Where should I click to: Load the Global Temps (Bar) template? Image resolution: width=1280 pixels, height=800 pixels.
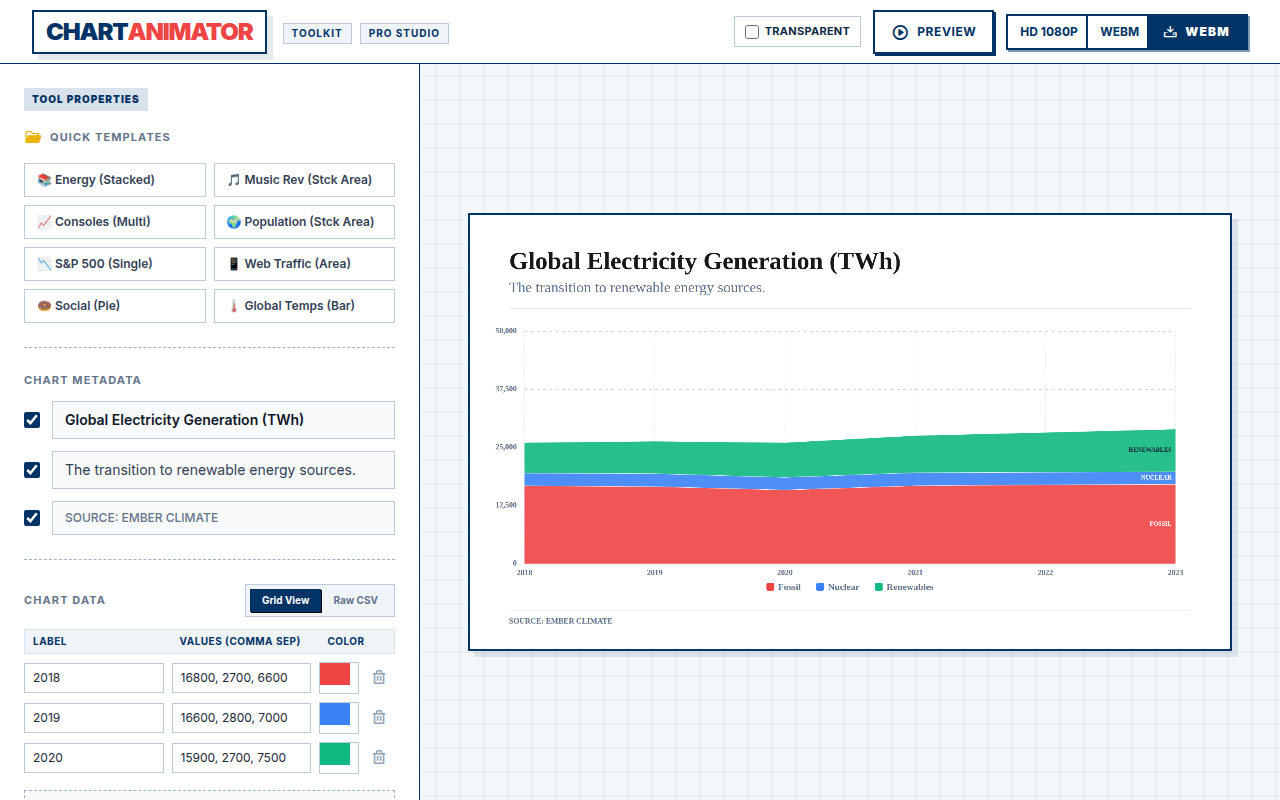tap(304, 306)
